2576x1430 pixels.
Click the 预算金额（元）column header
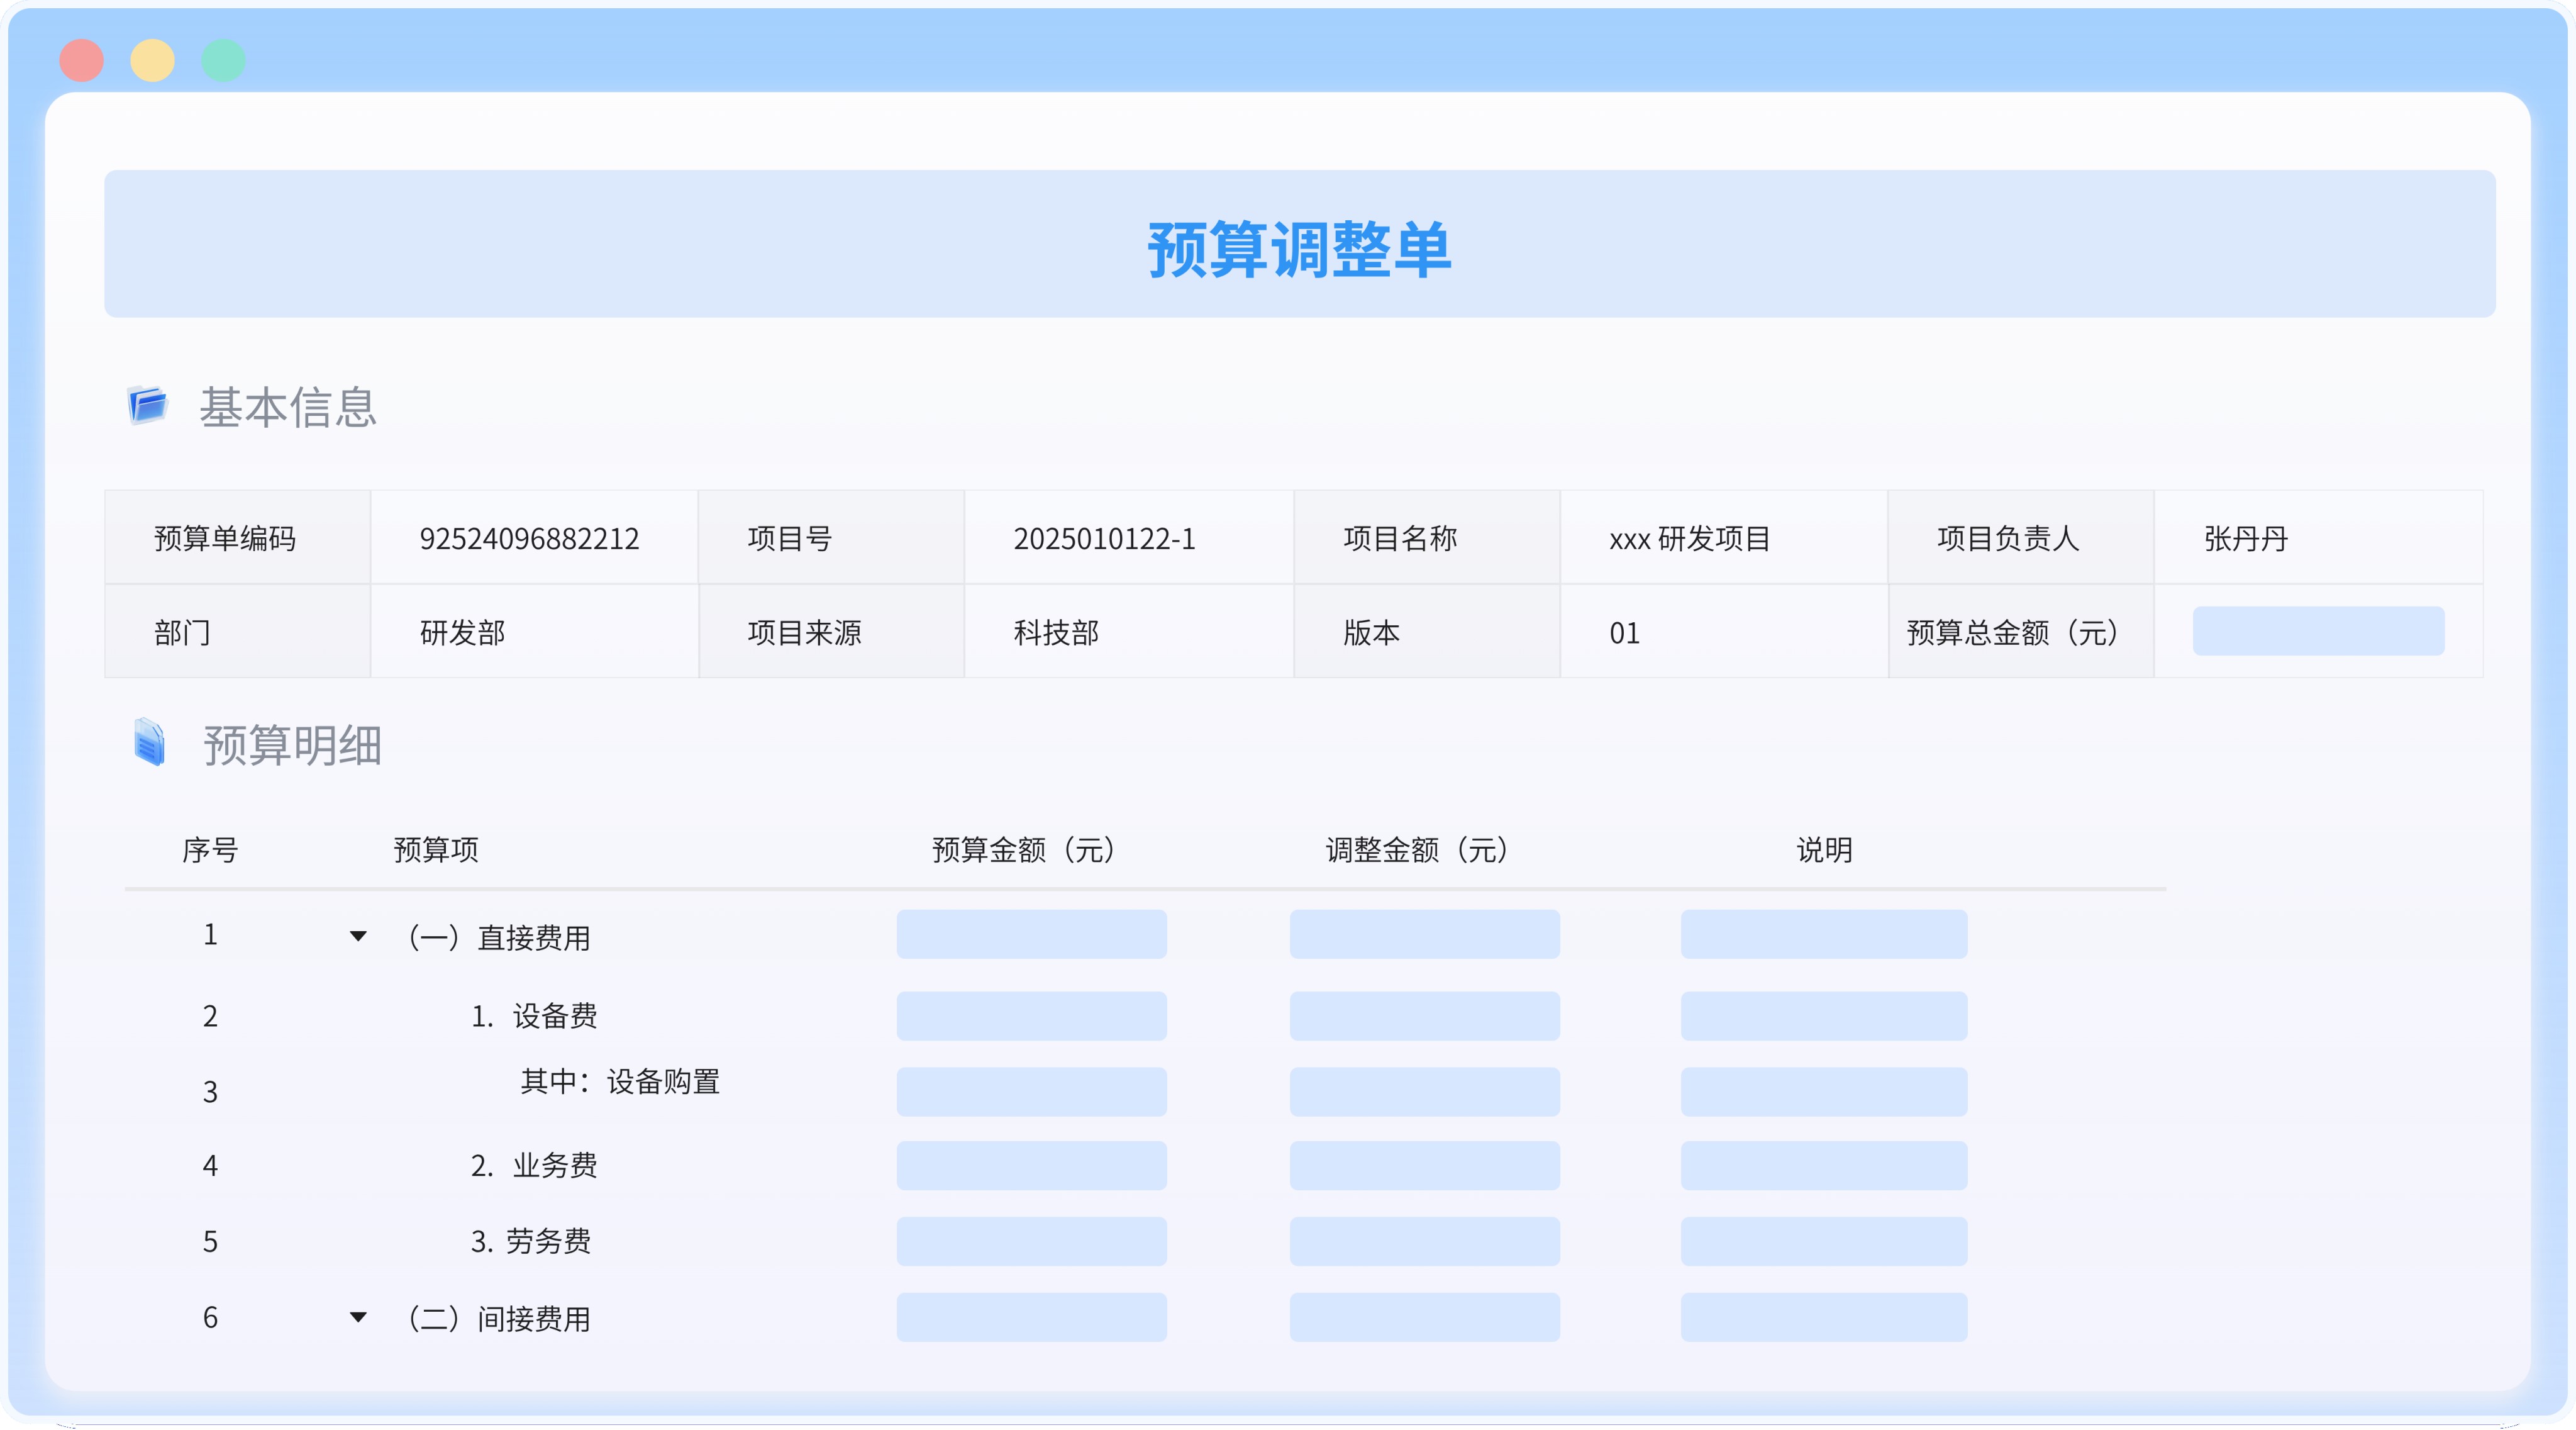1025,850
